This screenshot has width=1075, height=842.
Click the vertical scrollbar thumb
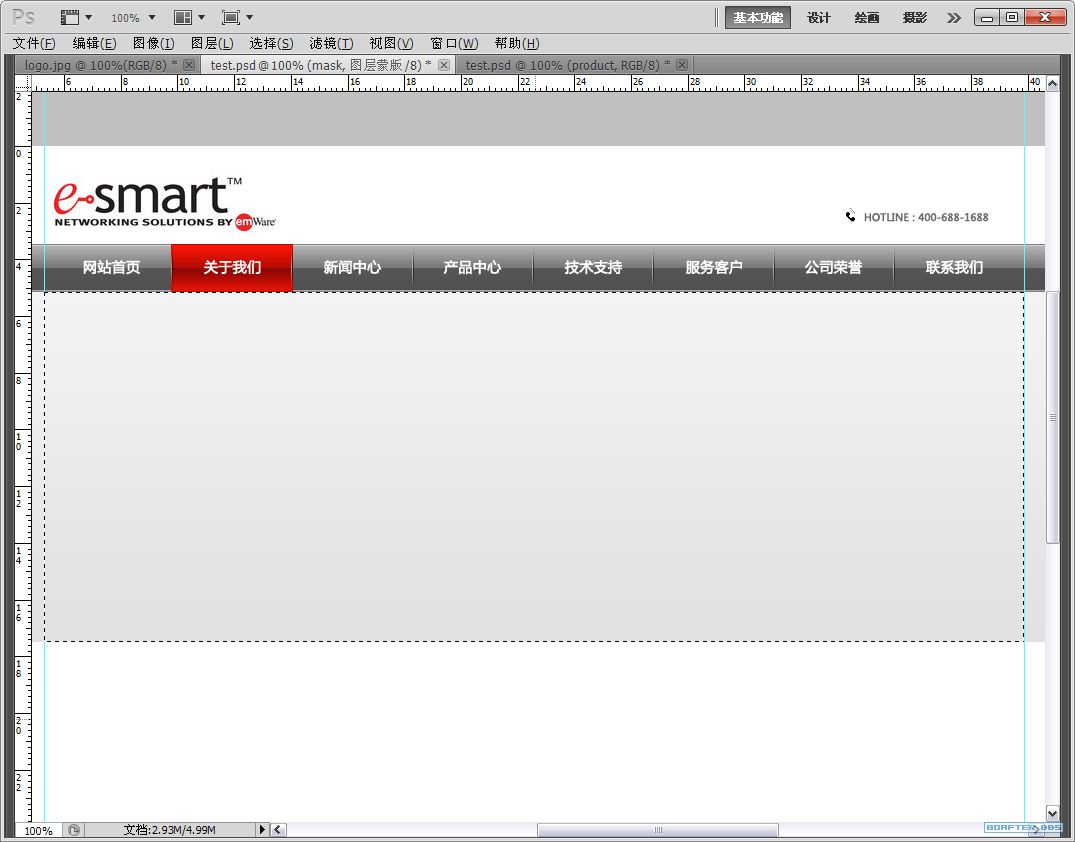1052,417
